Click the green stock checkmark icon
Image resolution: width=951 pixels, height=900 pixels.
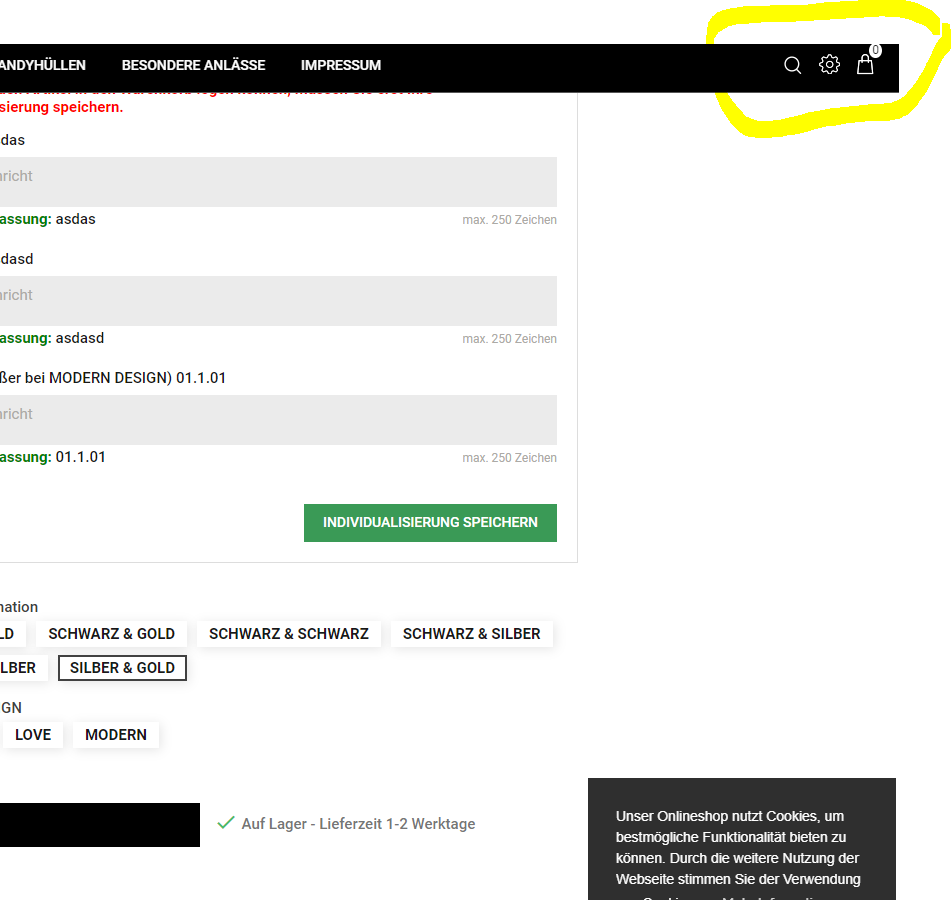[226, 822]
